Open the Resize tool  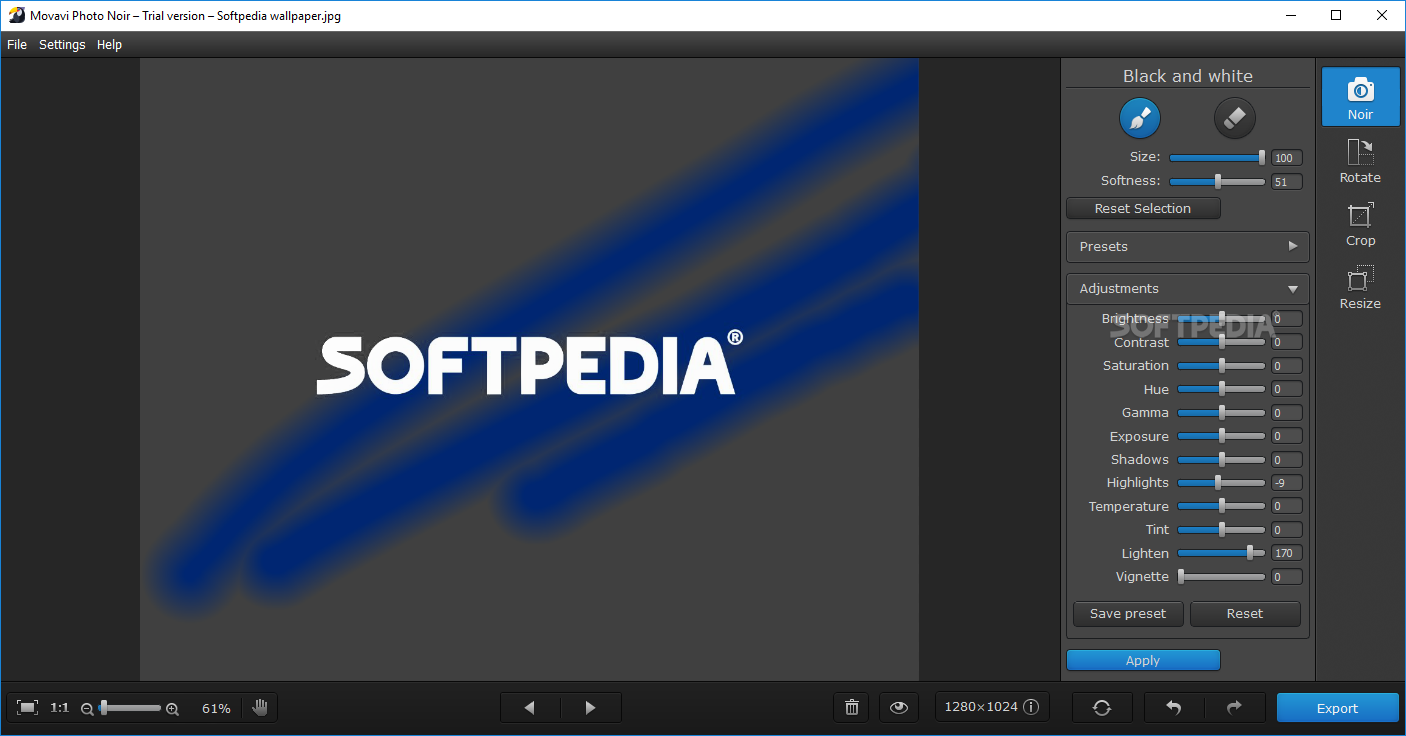1360,286
